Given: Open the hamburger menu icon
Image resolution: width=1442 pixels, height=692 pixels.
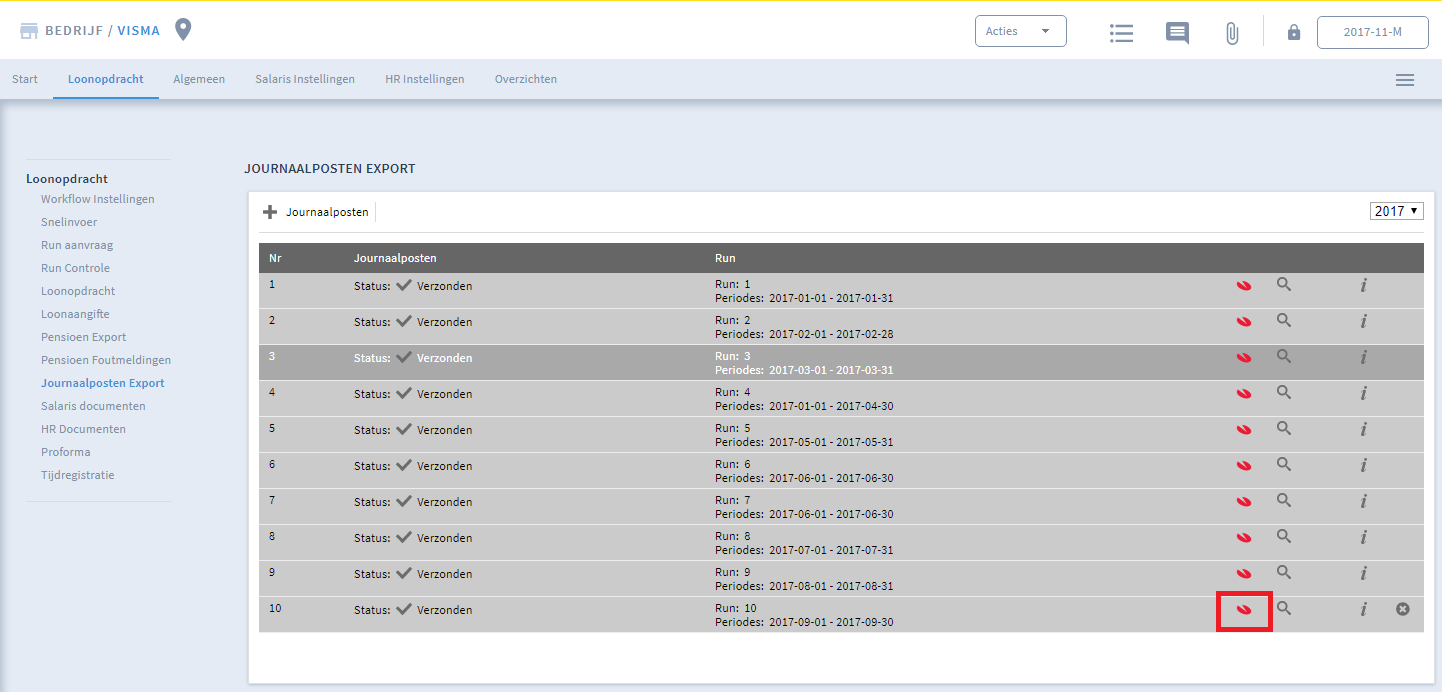Looking at the screenshot, I should tap(1405, 80).
